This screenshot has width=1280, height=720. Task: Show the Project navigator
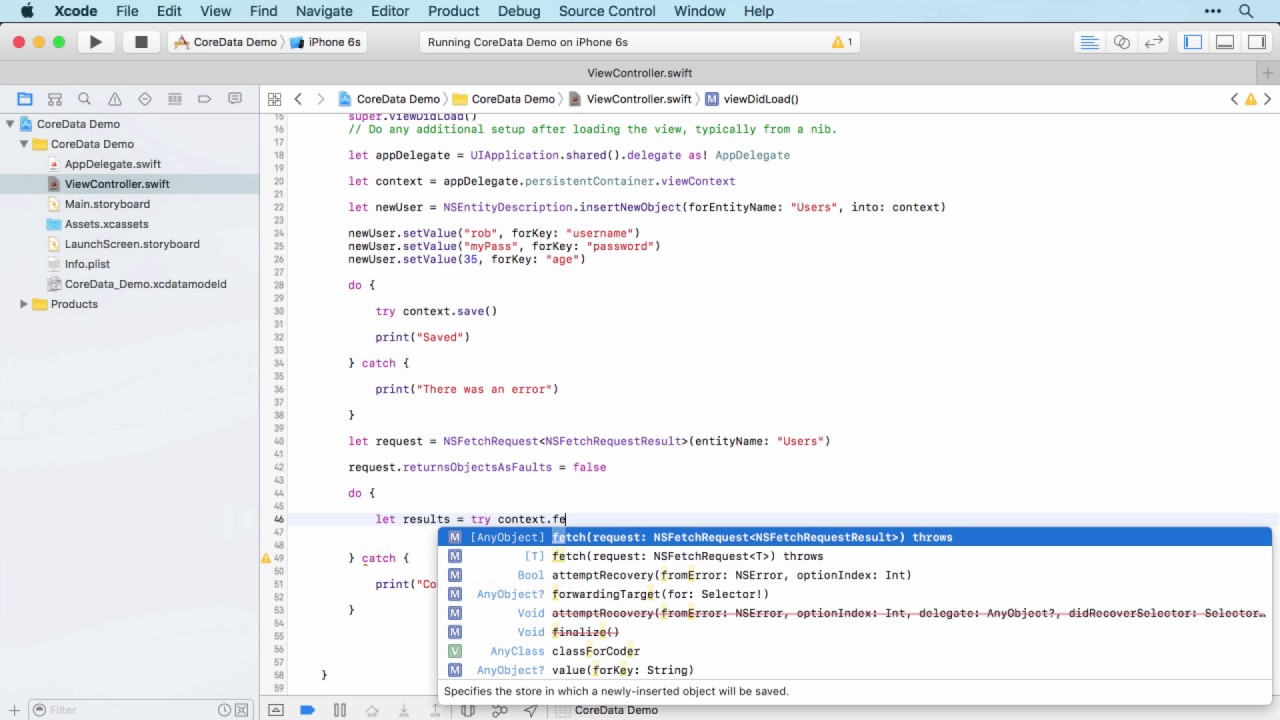25,99
